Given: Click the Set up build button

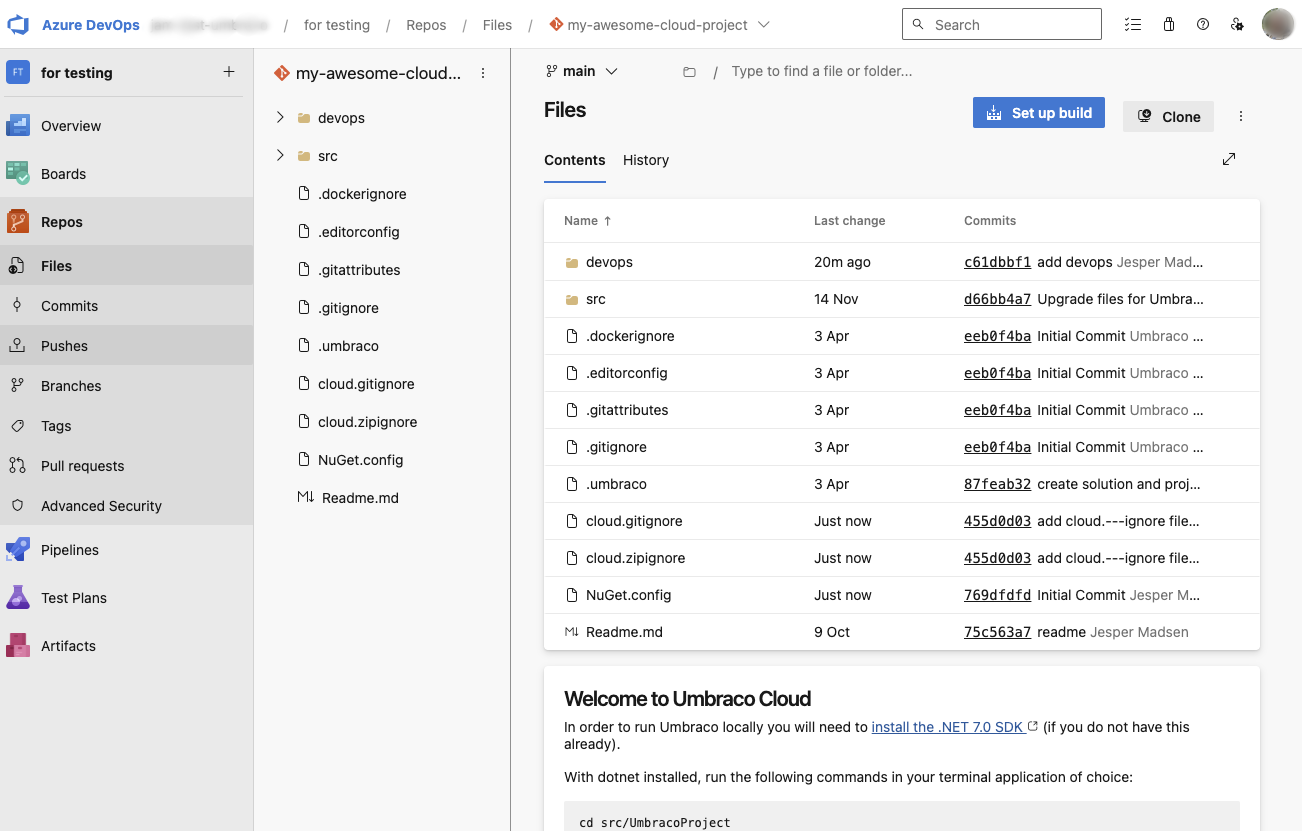Looking at the screenshot, I should point(1038,113).
